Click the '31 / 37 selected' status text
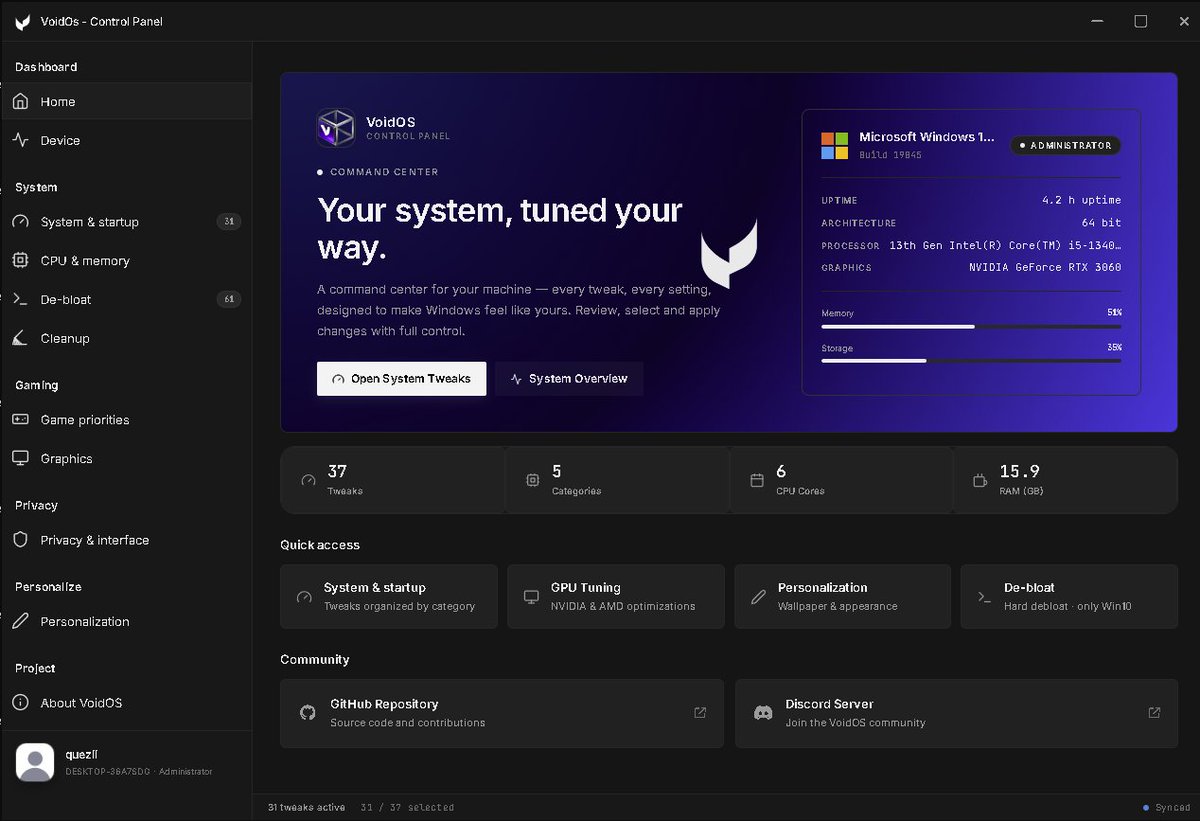The image size is (1200, 821). pos(407,807)
